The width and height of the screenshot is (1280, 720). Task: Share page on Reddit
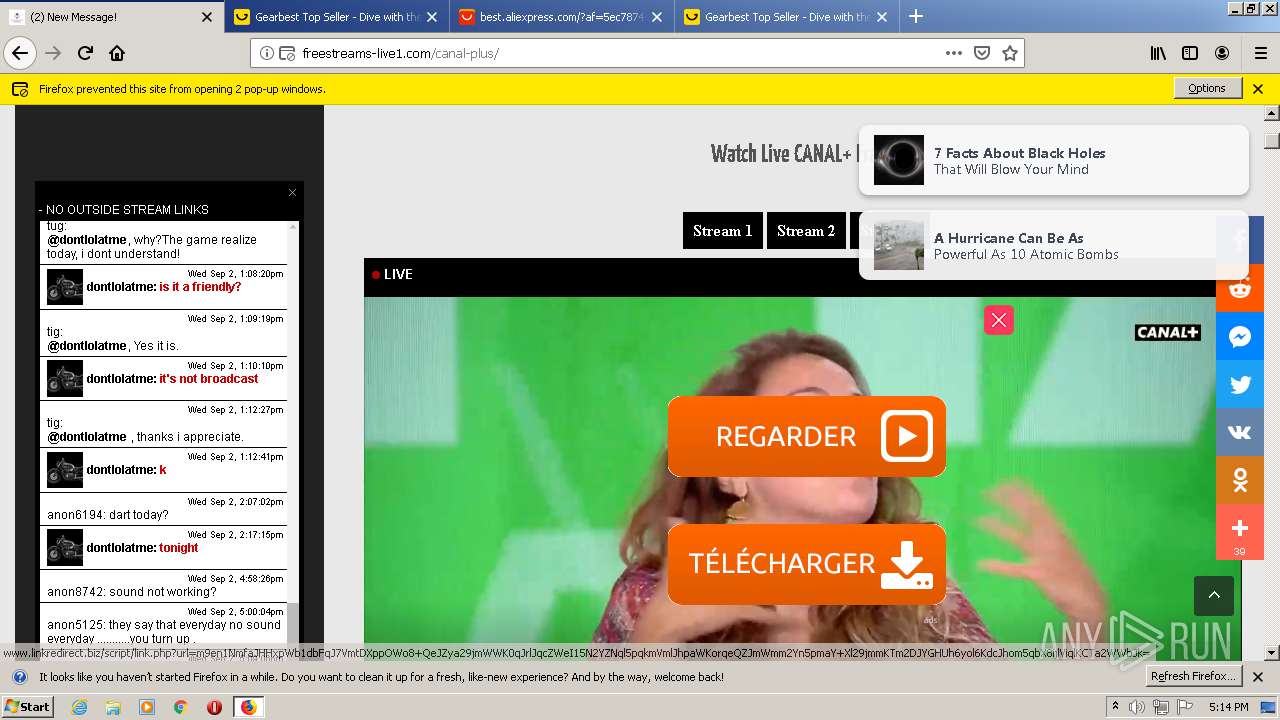coord(1240,289)
